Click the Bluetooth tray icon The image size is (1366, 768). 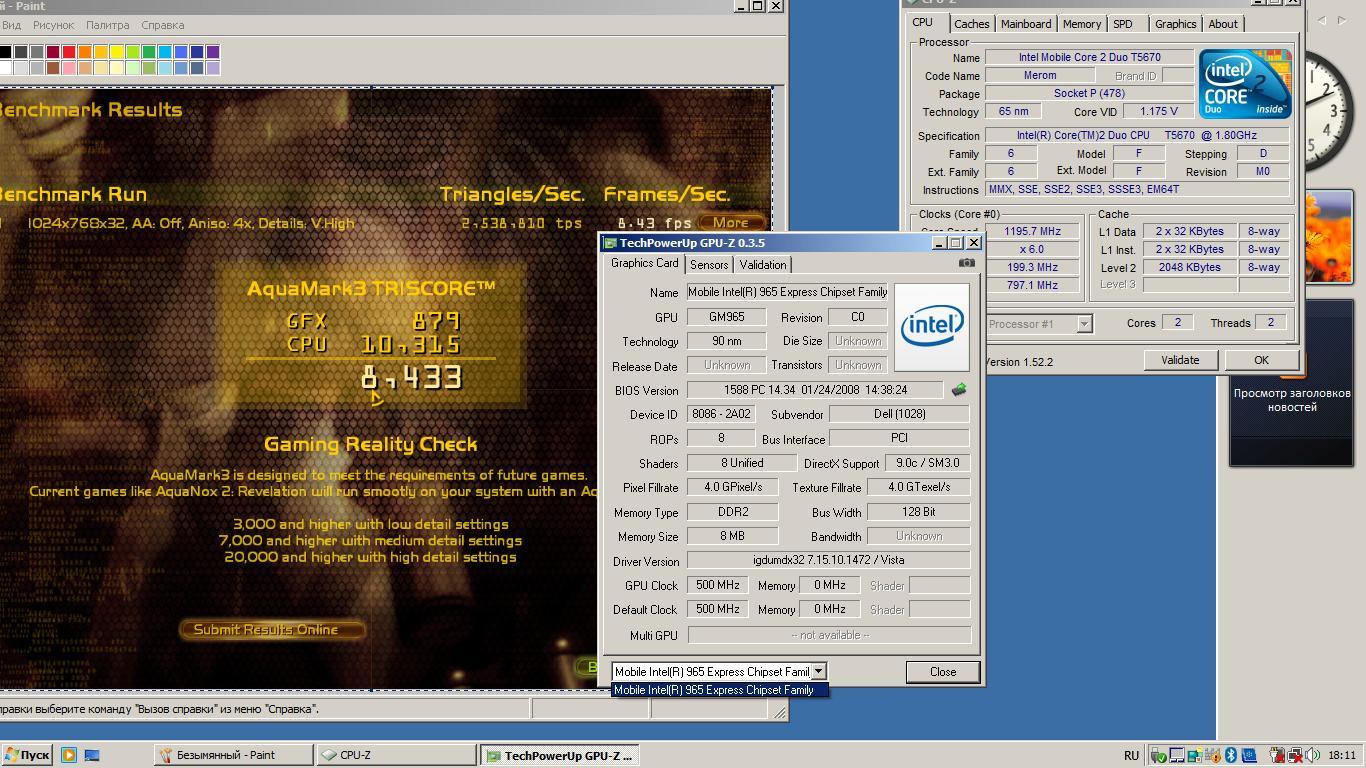click(x=1231, y=756)
